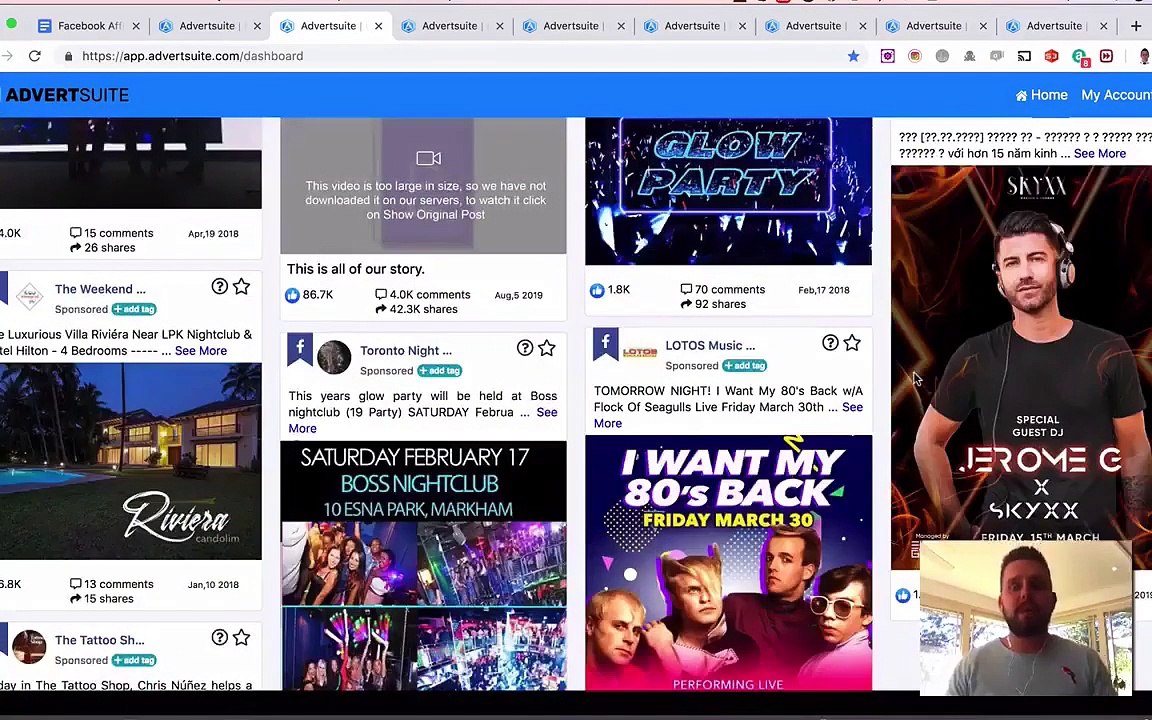Click the 15 comments count
This screenshot has height=720, width=1152.
pyautogui.click(x=118, y=233)
